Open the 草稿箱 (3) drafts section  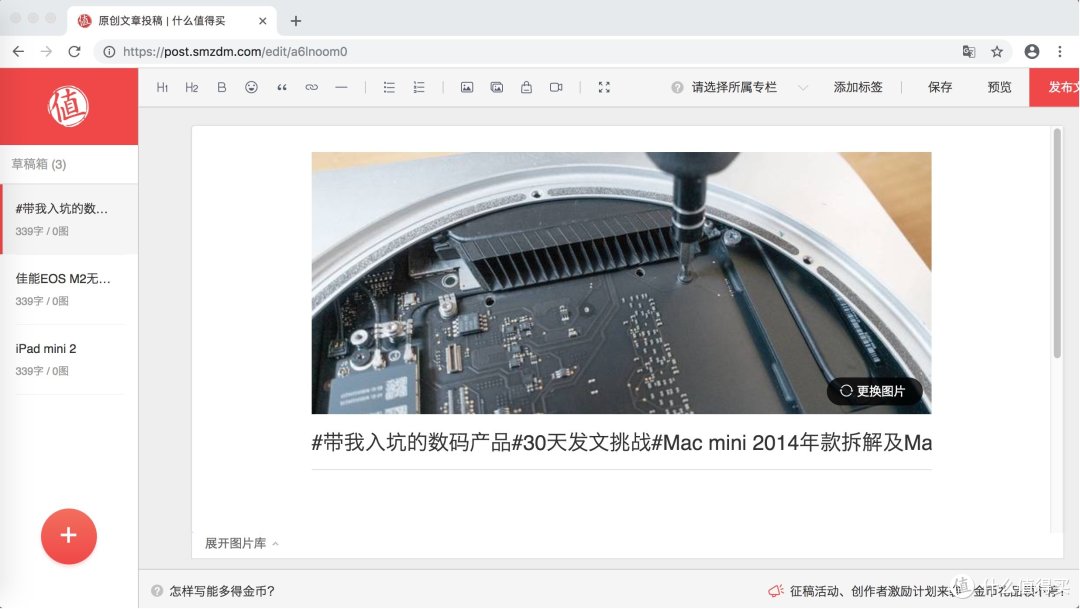coord(39,164)
